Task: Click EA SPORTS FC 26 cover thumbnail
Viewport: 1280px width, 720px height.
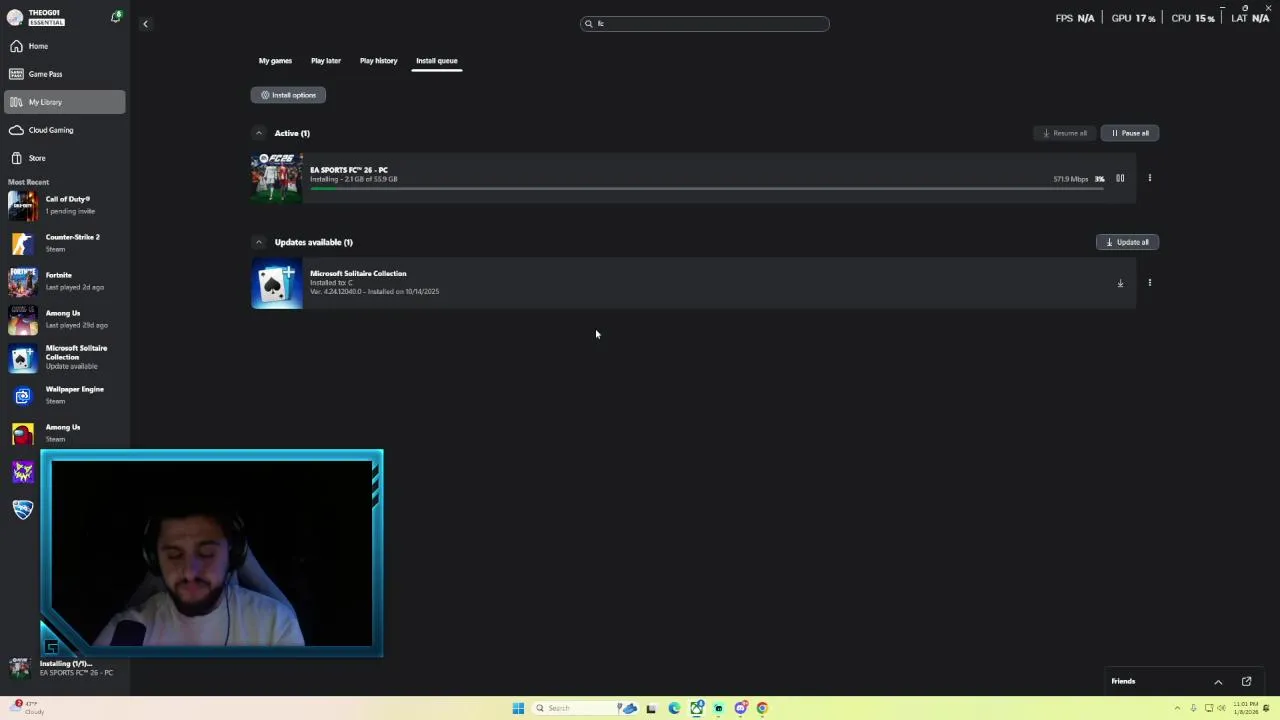Action: pos(277,178)
